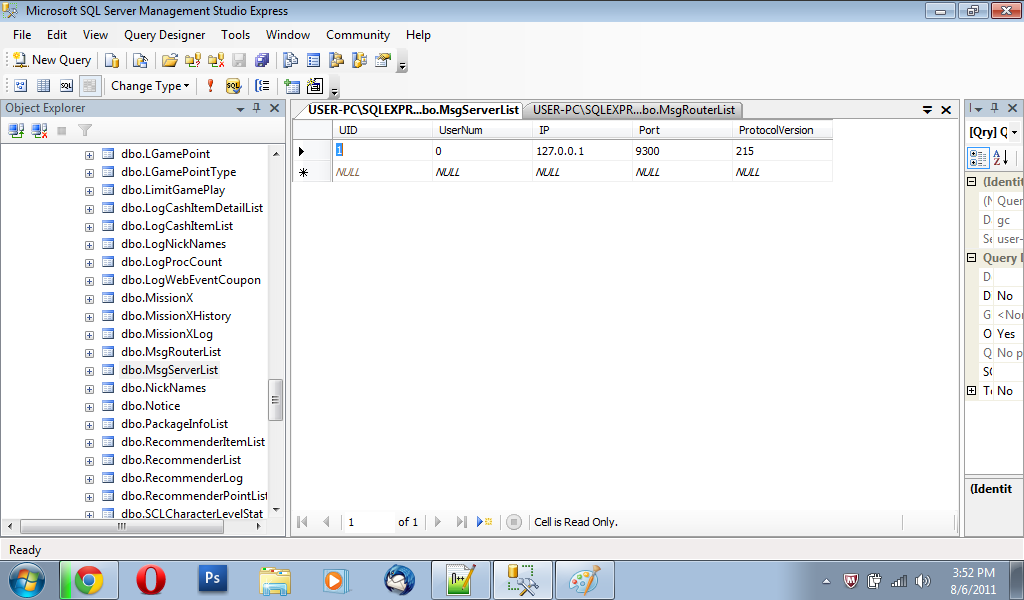The width and height of the screenshot is (1024, 600).
Task: Show the Diagram pane icon
Action: 20,86
